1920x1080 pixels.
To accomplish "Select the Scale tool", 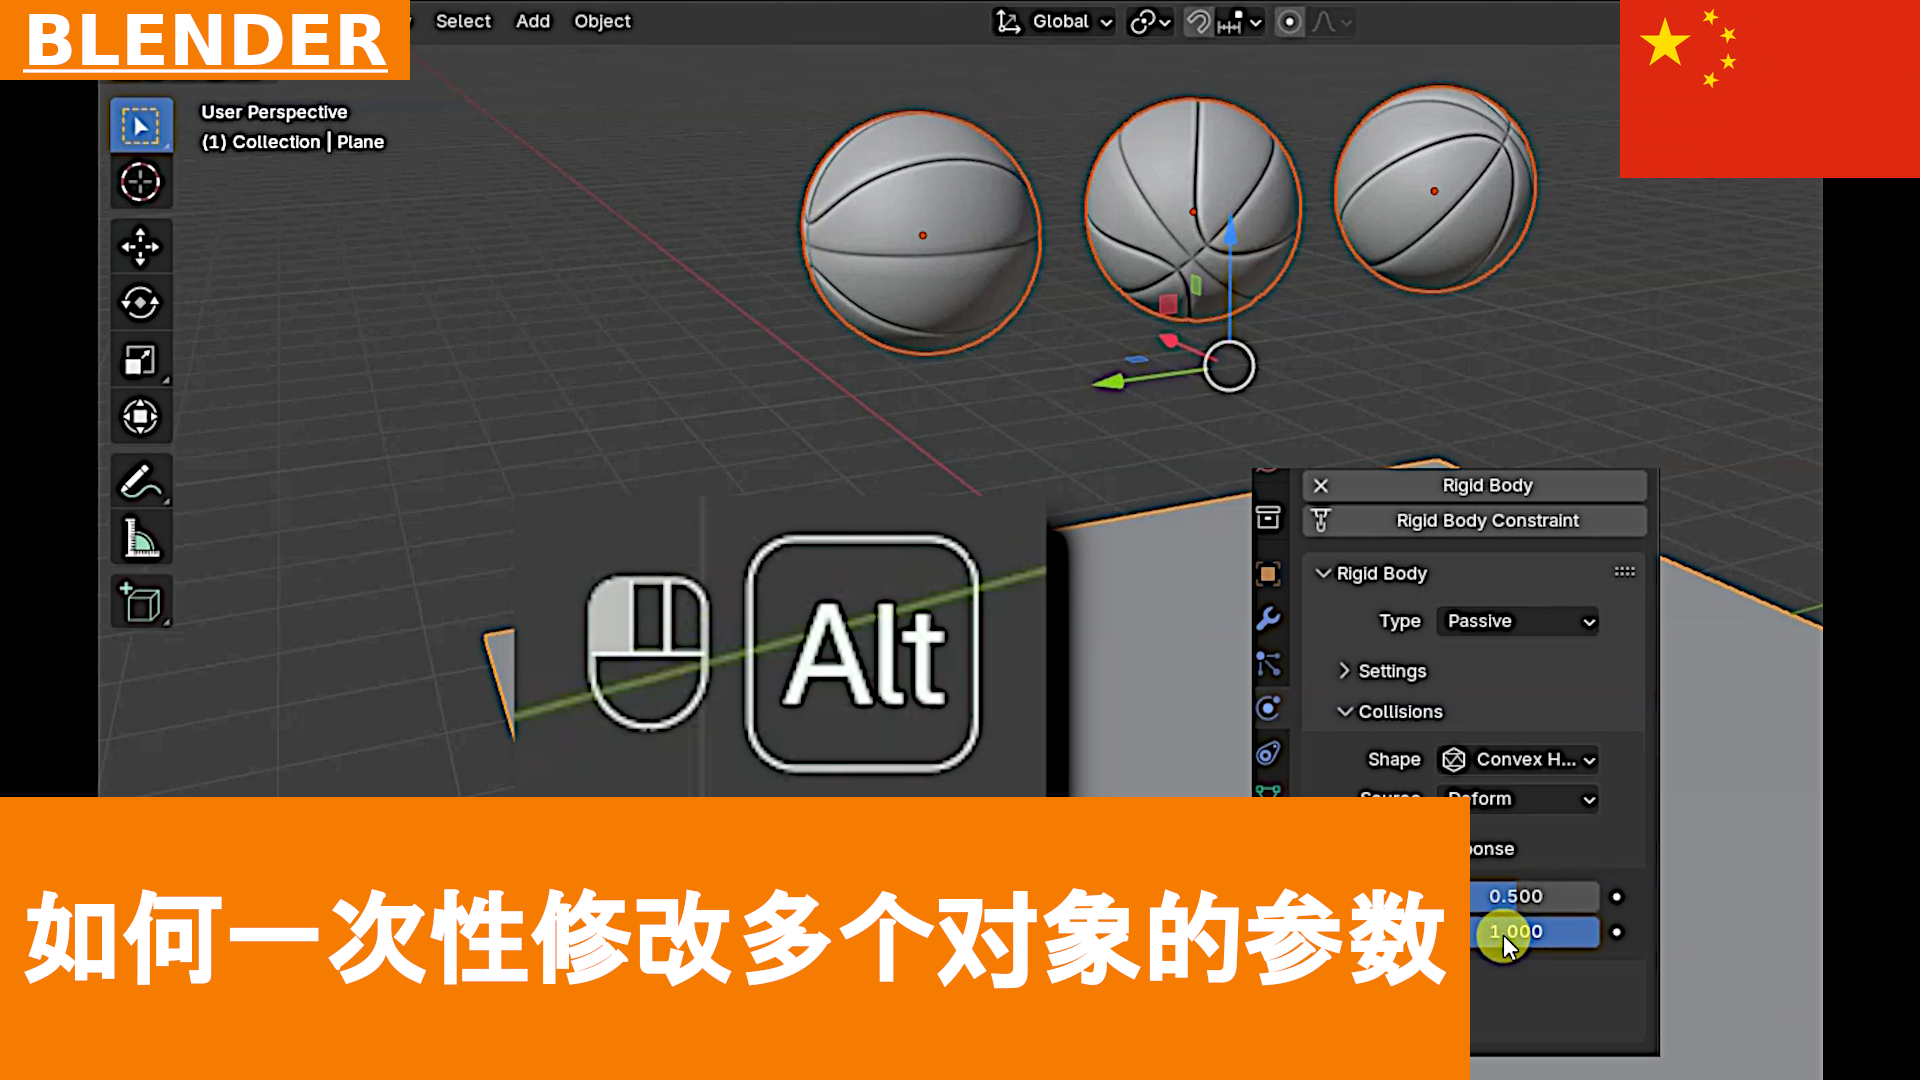I will 140,360.
